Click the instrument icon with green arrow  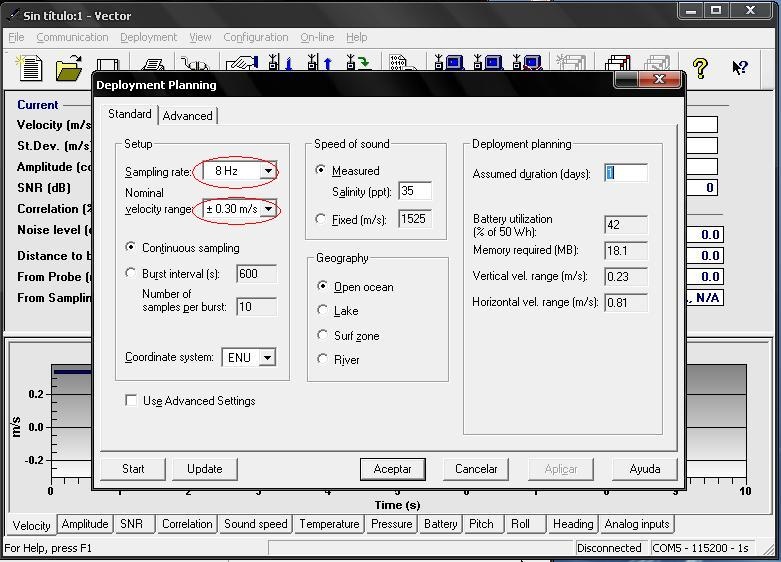tap(358, 63)
